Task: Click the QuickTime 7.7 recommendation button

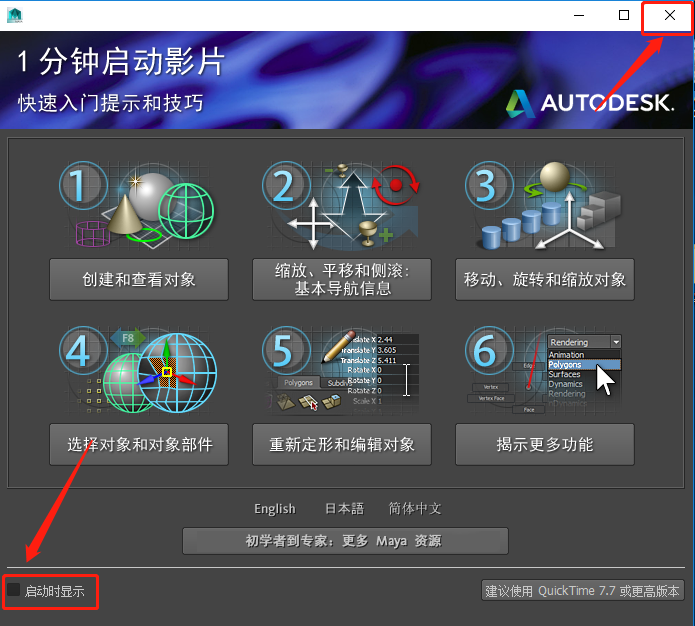Action: [x=582, y=591]
